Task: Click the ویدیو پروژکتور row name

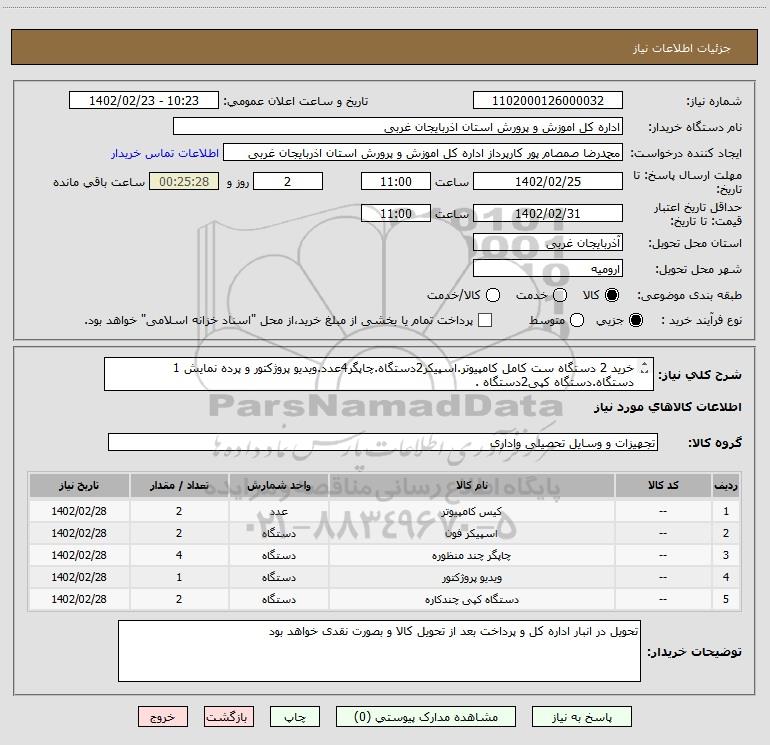Action: (x=471, y=578)
